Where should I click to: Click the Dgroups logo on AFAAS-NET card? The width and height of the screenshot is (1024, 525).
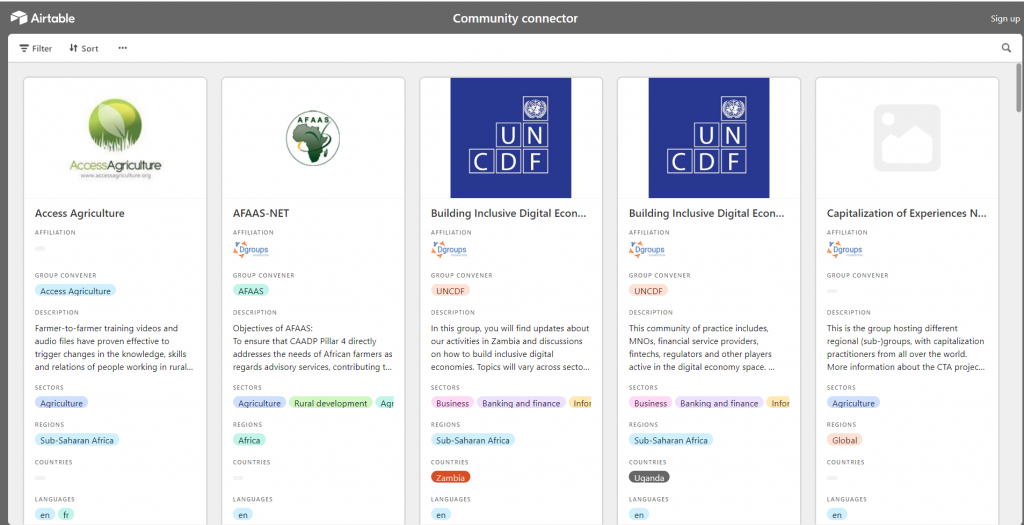click(251, 249)
